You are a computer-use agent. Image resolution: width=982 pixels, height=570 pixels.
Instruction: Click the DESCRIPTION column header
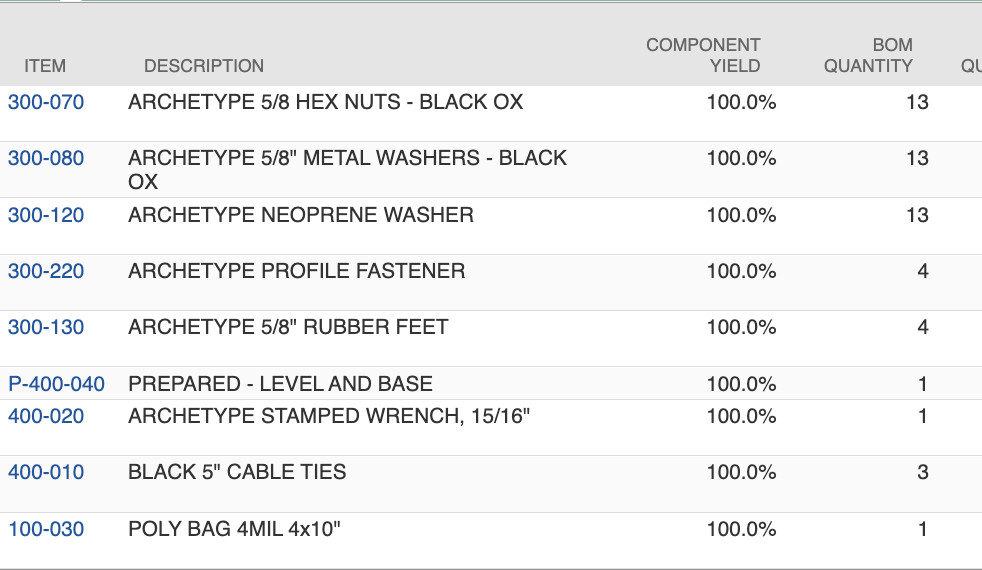204,66
